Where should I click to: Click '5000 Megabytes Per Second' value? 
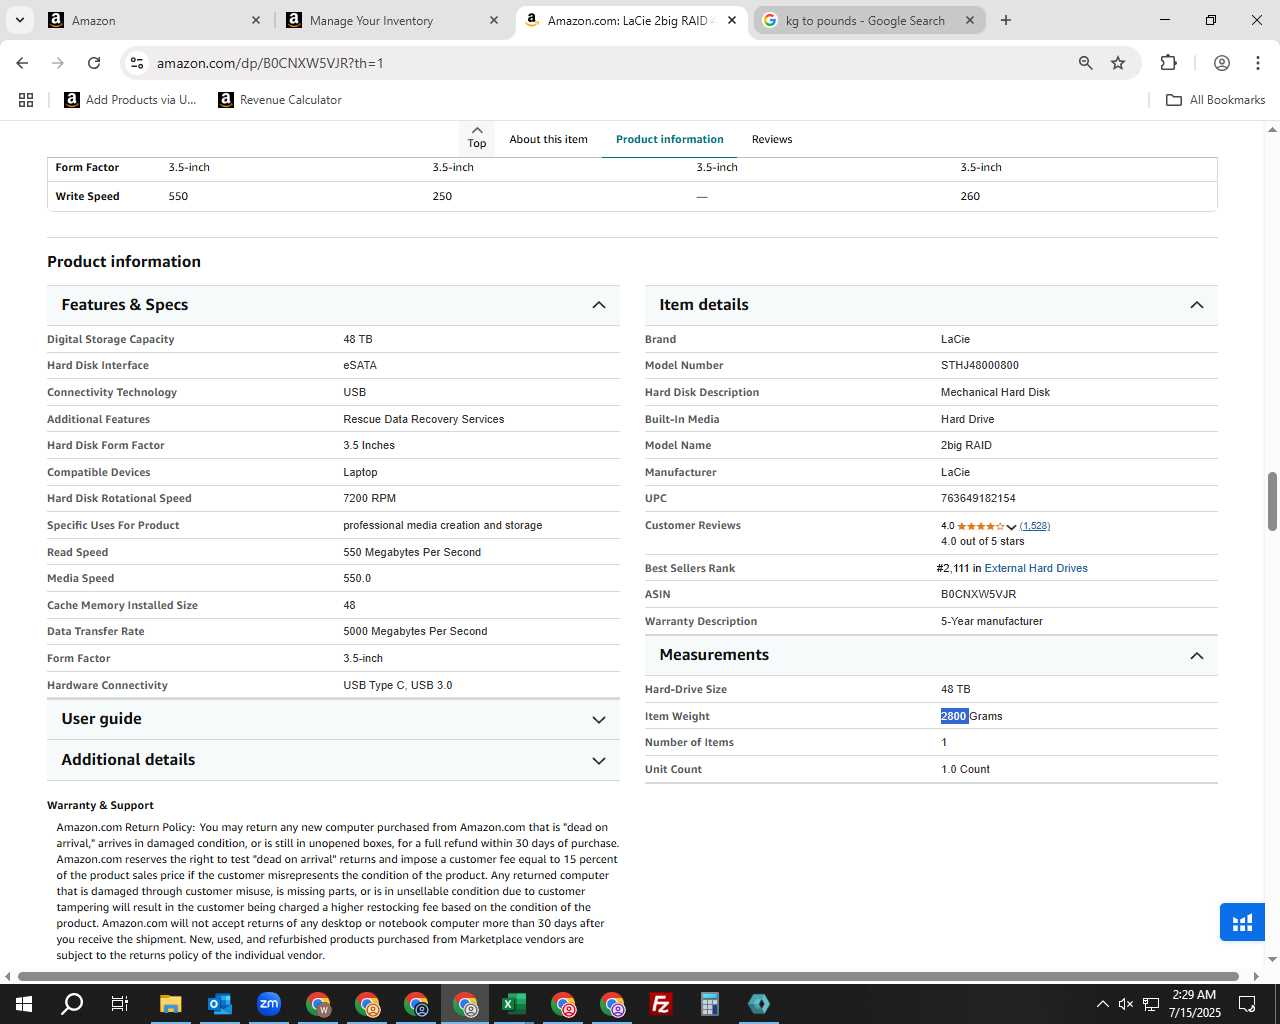click(x=415, y=631)
